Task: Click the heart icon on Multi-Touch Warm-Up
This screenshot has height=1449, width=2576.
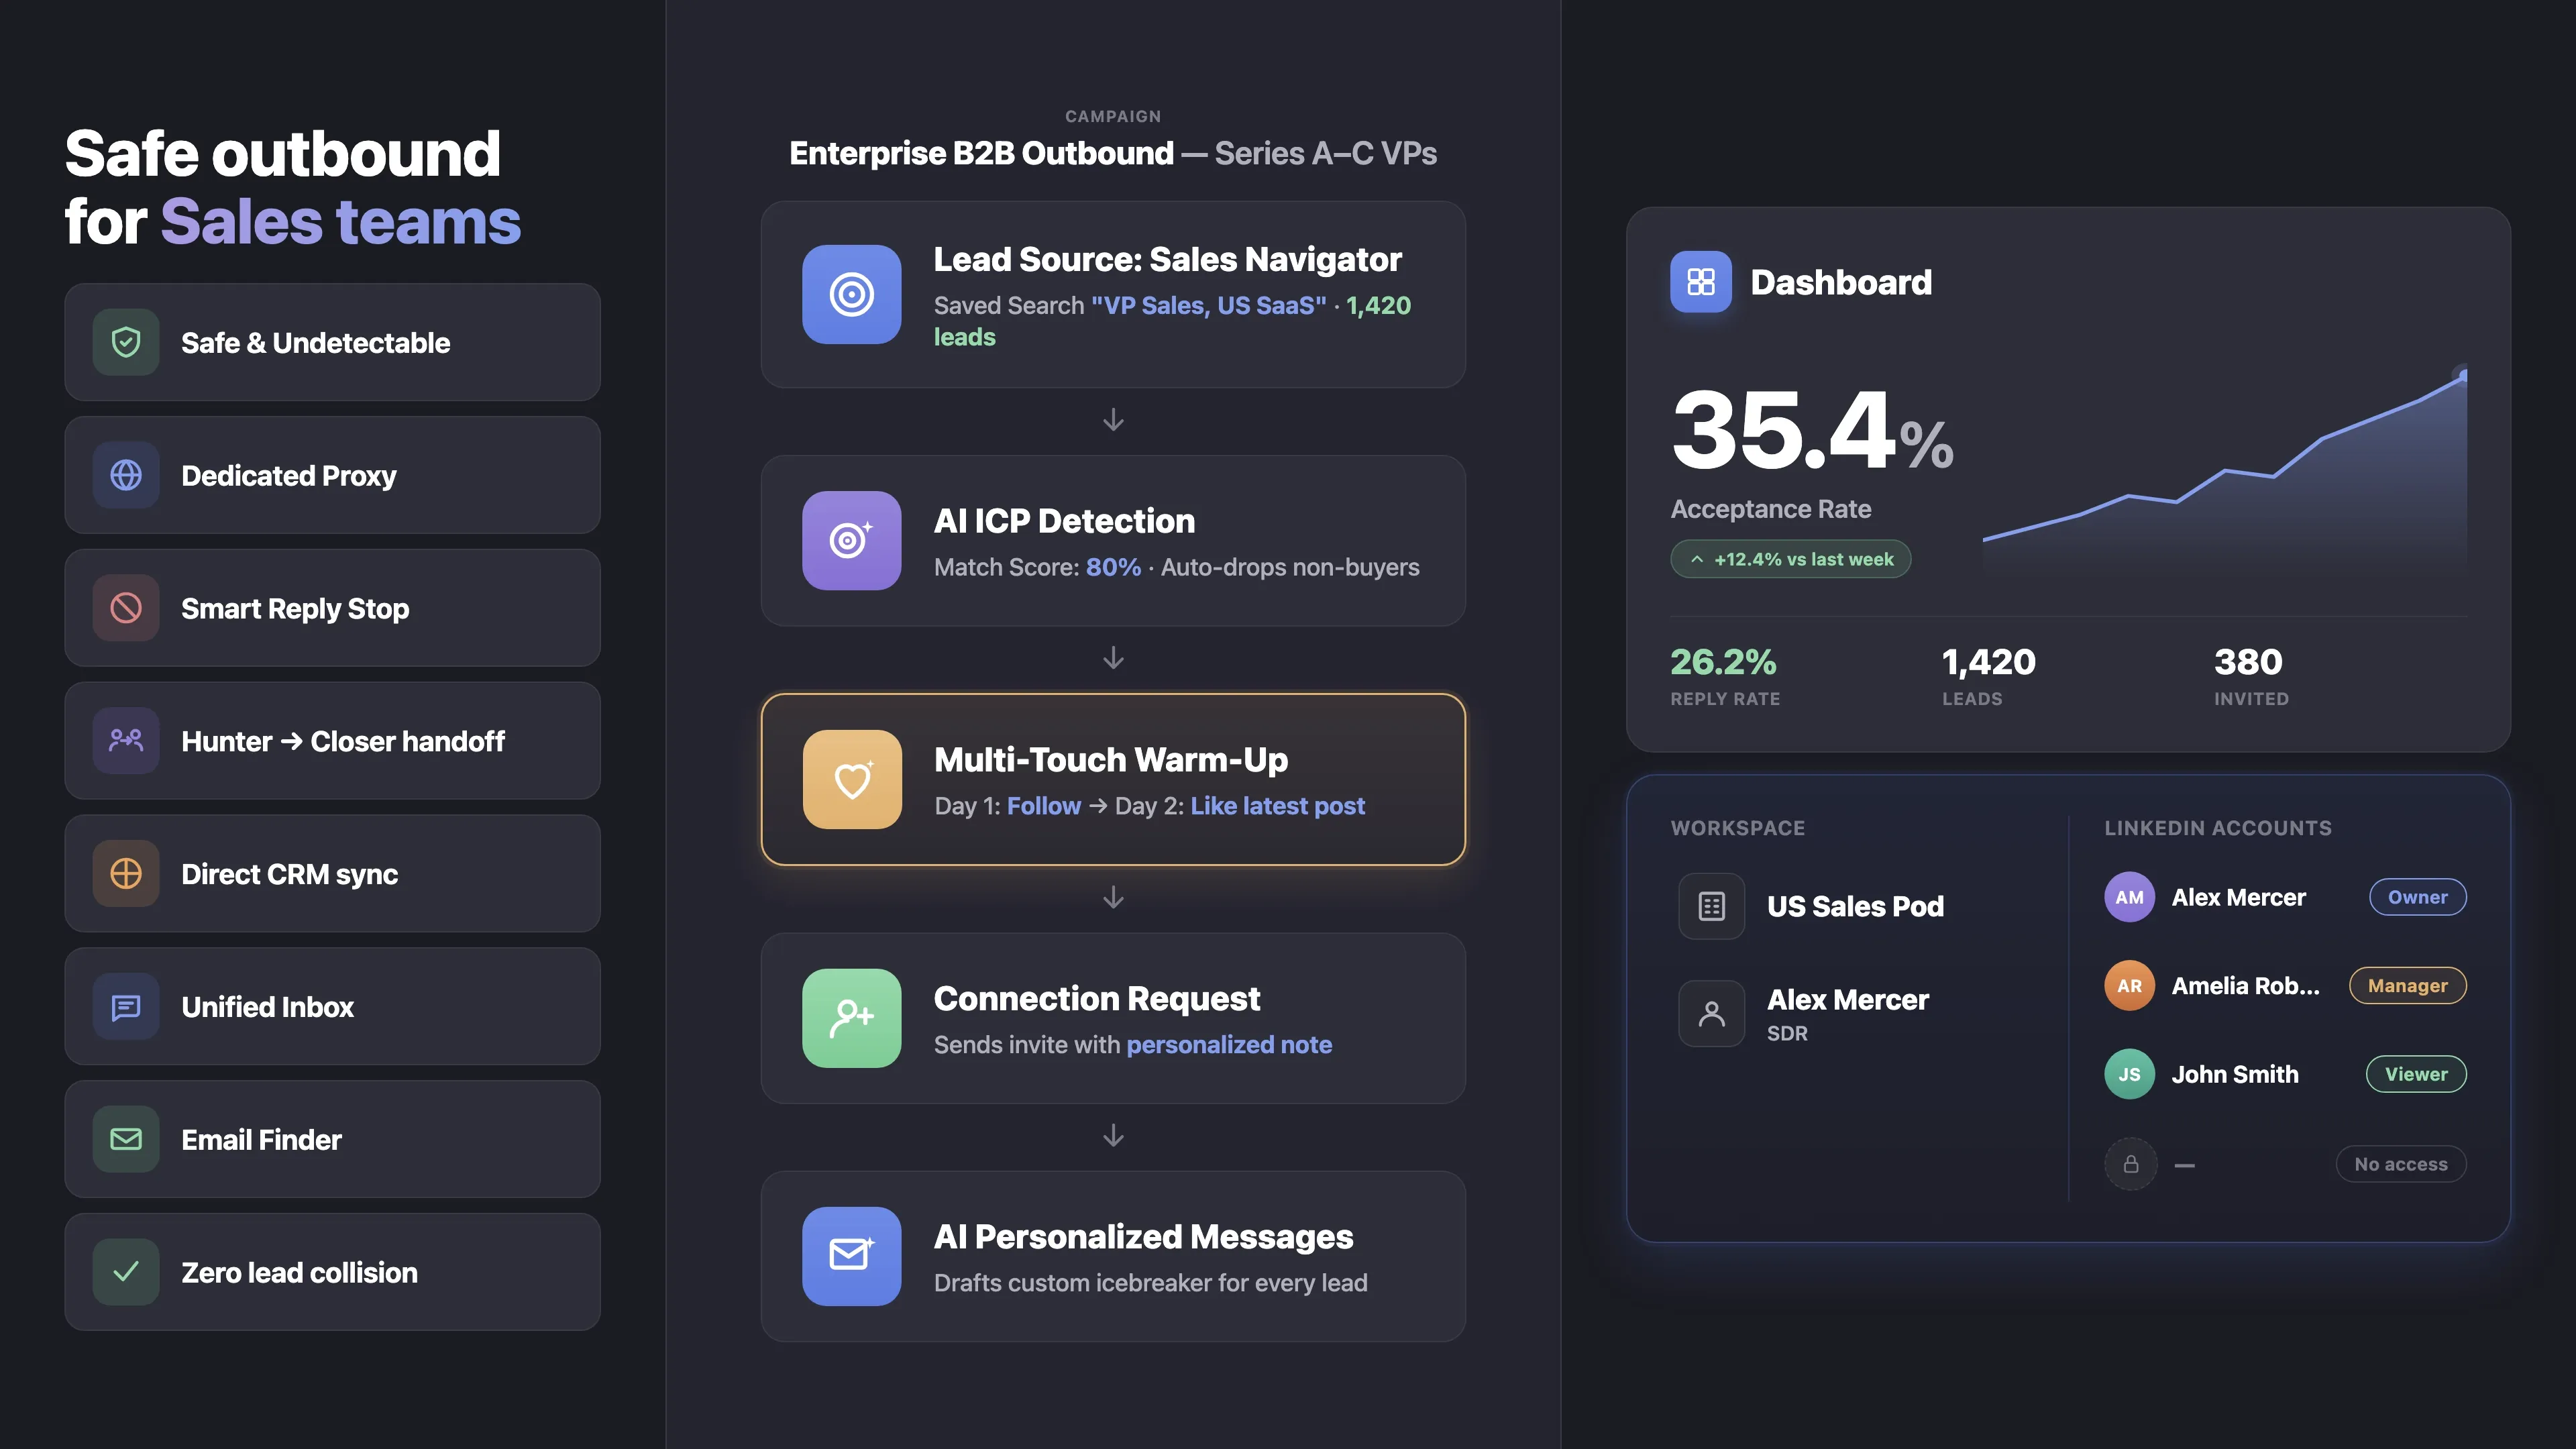Action: tap(852, 780)
